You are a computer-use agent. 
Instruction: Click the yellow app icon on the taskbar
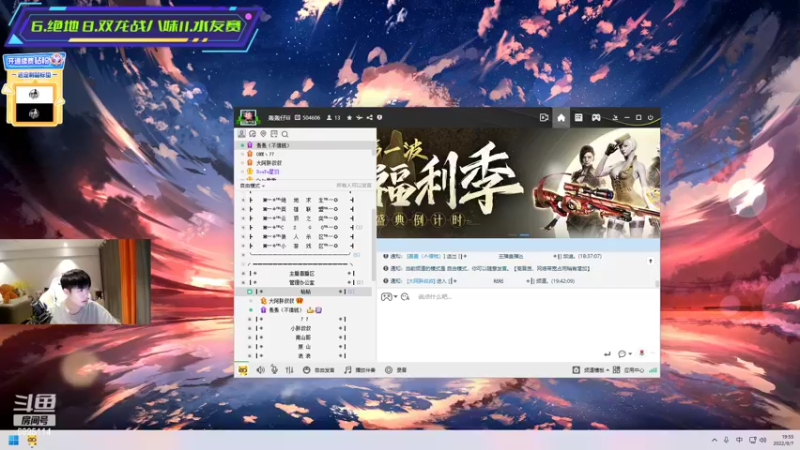tap(32, 440)
